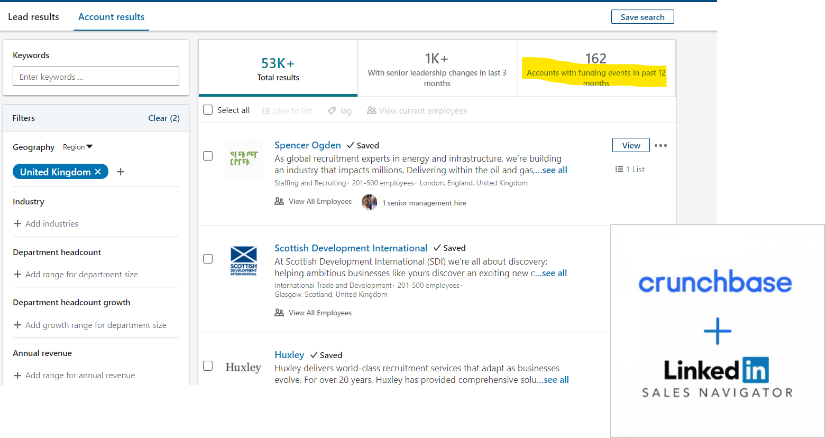Viewport: 825px width, 438px height.
Task: Open Spencer Ogden company logo
Action: click(244, 158)
